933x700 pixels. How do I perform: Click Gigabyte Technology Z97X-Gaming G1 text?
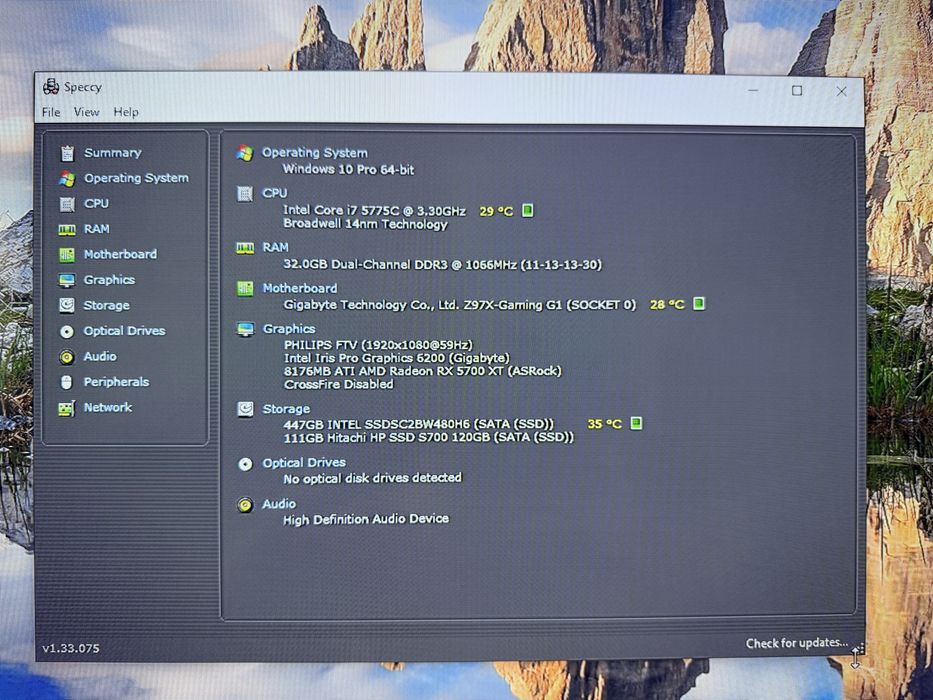point(459,305)
